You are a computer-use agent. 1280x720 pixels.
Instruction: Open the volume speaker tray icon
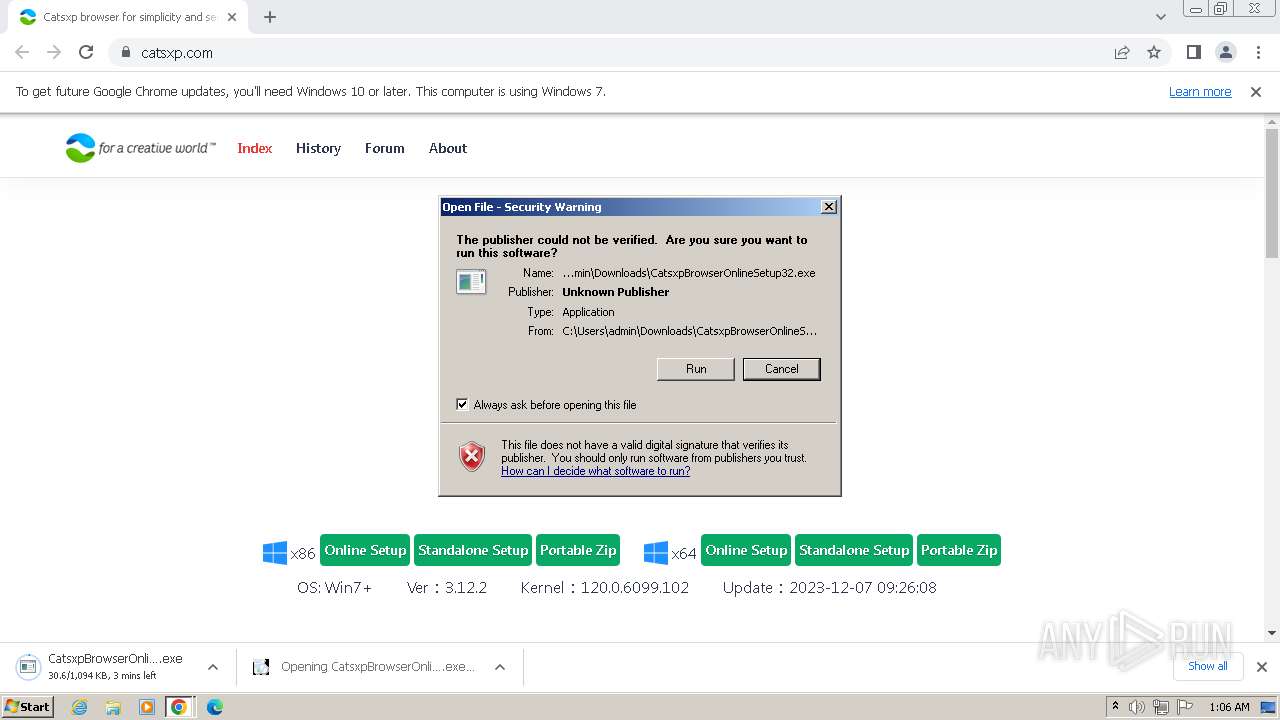click(x=1137, y=707)
